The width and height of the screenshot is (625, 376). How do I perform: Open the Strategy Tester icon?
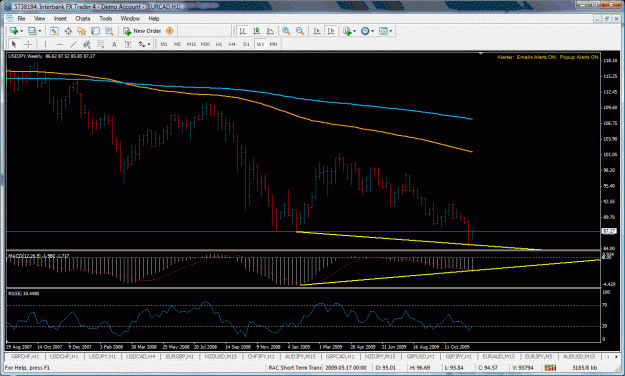109,31
